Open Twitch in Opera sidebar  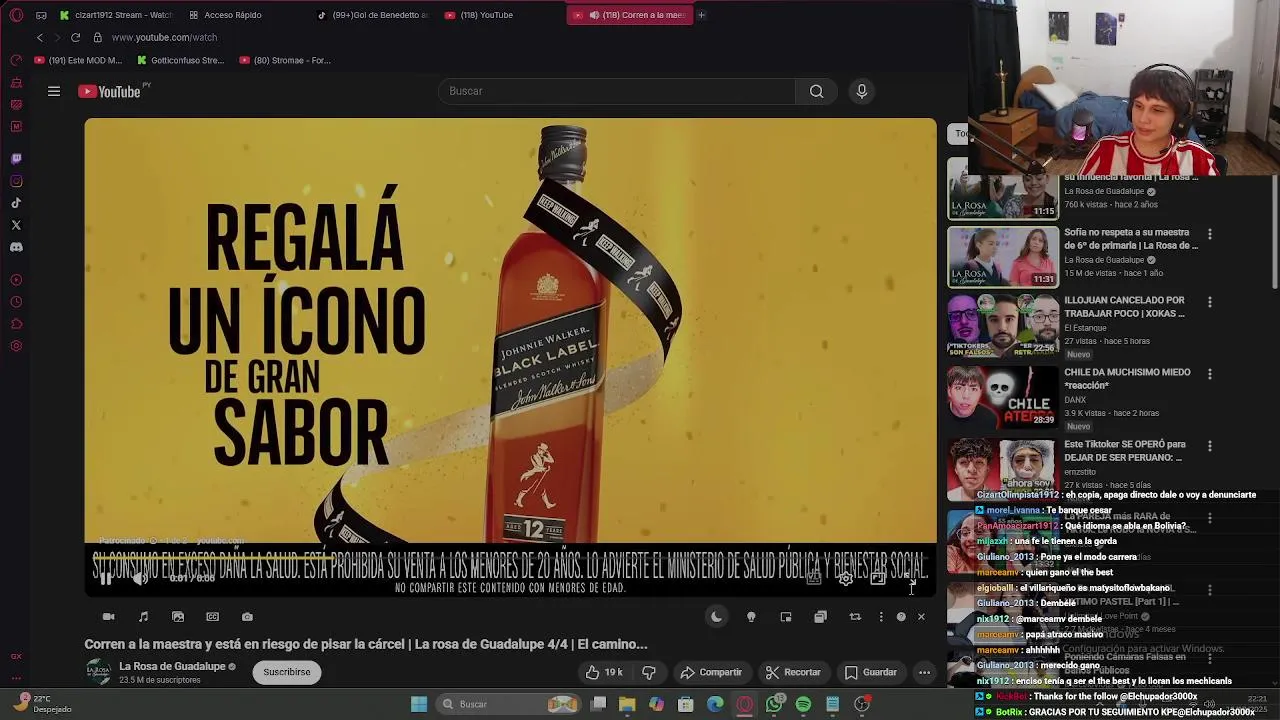pos(16,159)
